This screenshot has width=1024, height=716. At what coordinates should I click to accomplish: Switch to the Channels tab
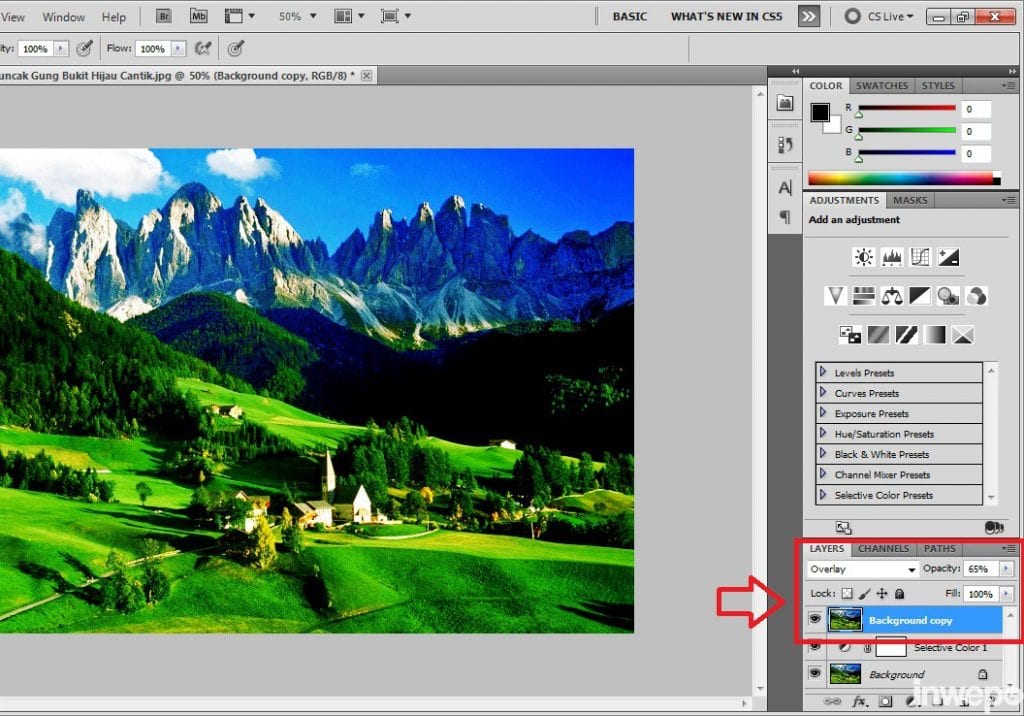point(883,549)
